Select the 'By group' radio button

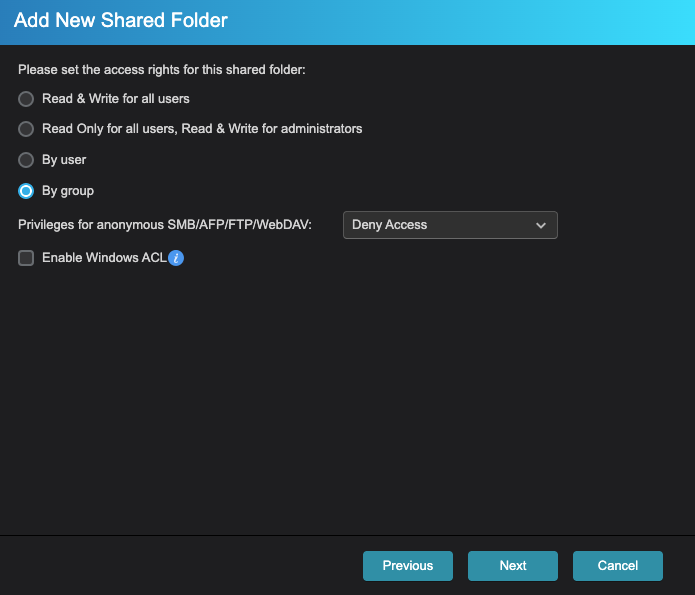point(26,191)
